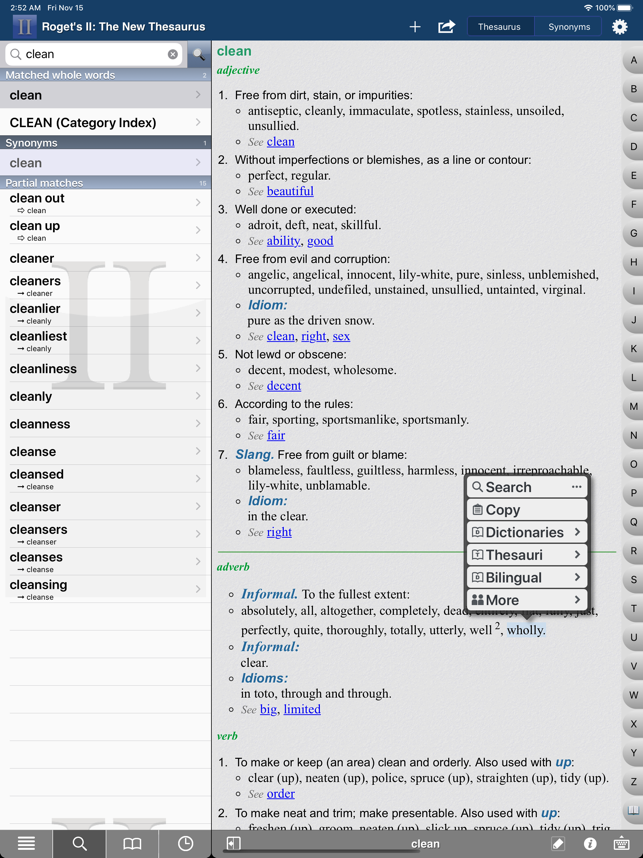Open the list menu icon at bottom left
The height and width of the screenshot is (858, 643).
pyautogui.click(x=26, y=844)
